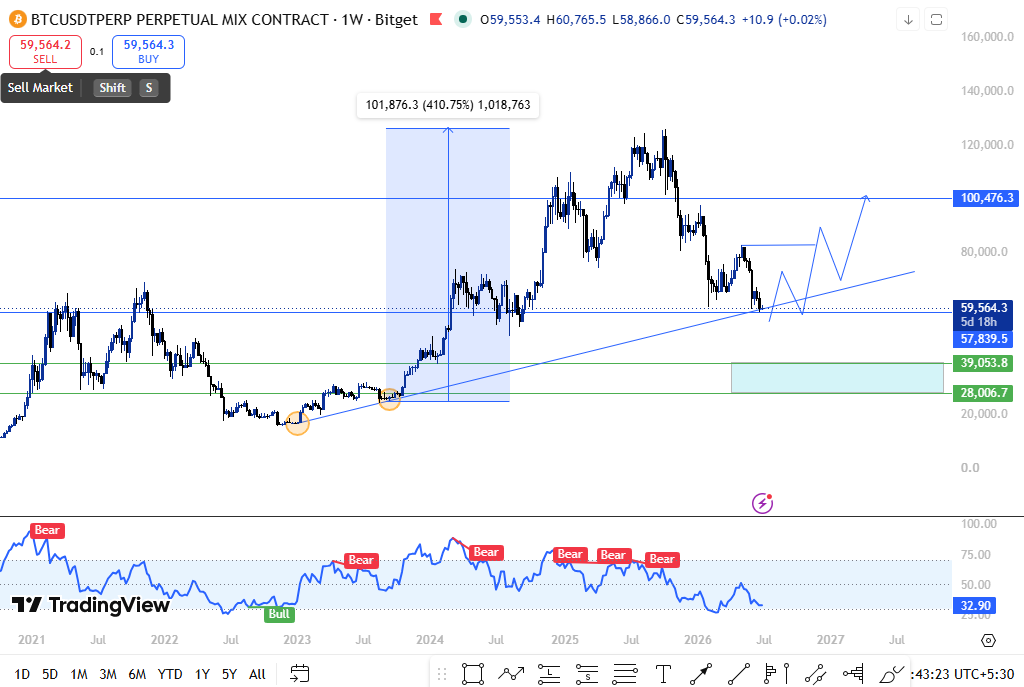
Task: Switch range to 5Y
Action: coord(229,674)
